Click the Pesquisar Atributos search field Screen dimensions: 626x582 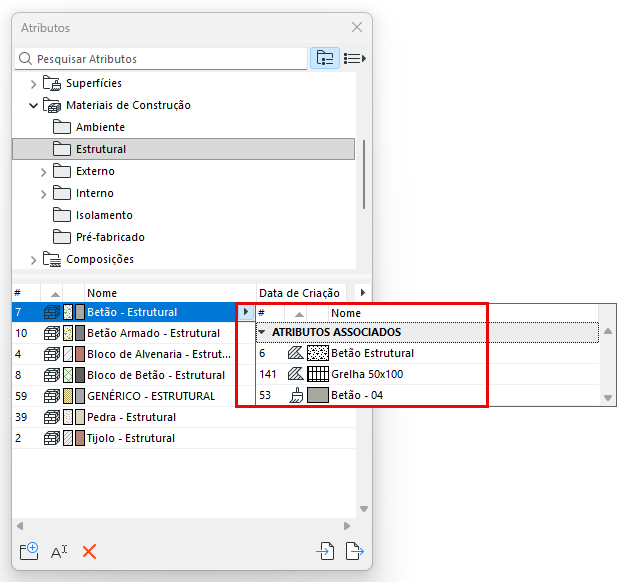coord(161,59)
